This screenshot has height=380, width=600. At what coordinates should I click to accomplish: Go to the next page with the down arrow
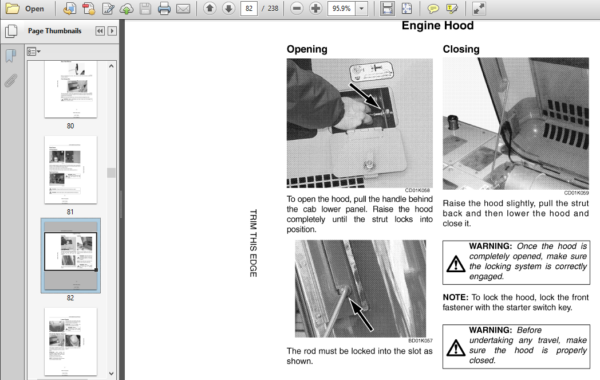click(x=228, y=8)
